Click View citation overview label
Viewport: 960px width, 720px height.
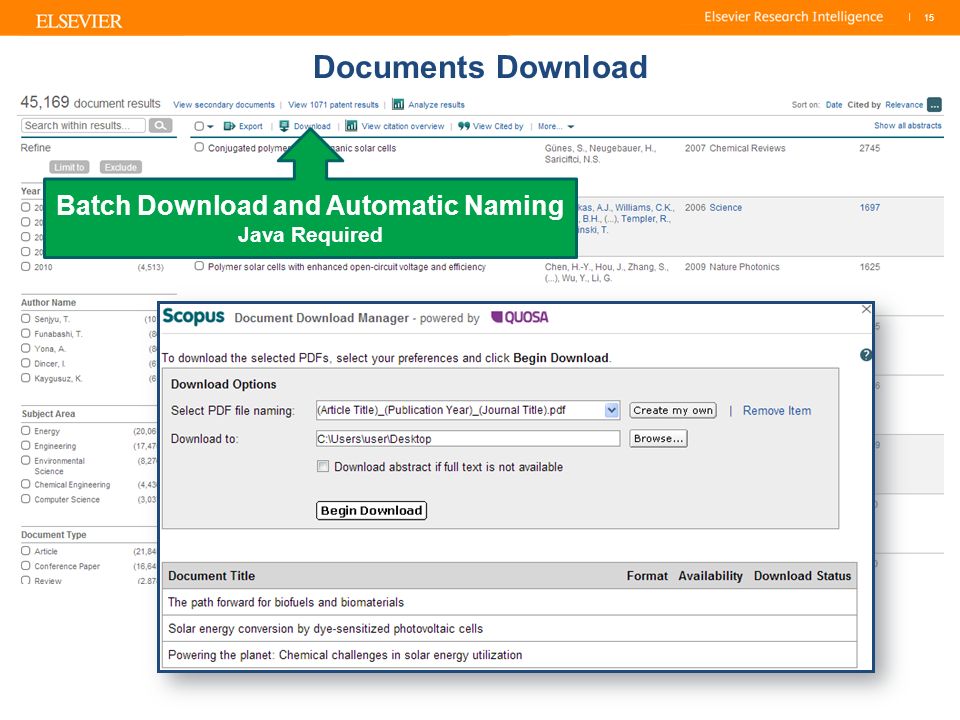(403, 126)
